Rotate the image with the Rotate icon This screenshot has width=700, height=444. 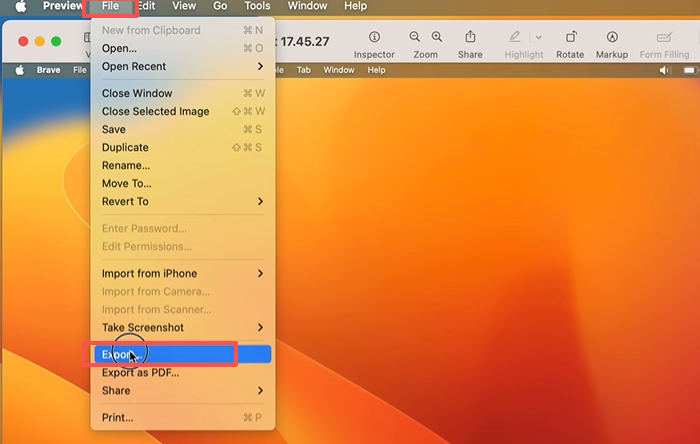click(570, 38)
